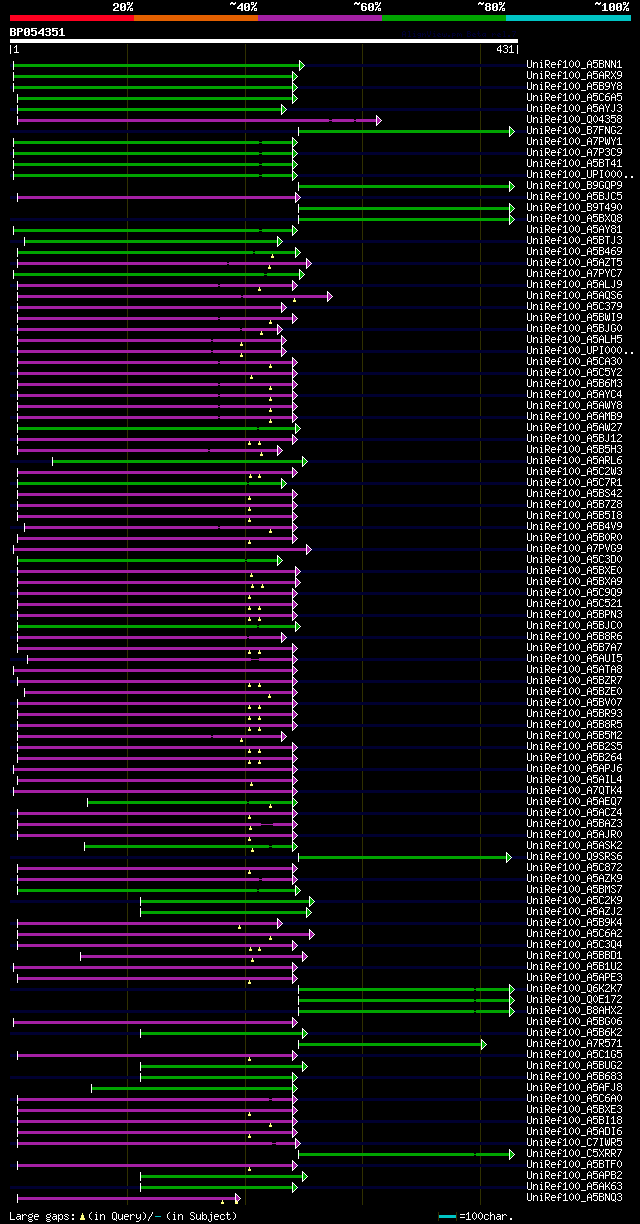This screenshot has width=640, height=1224.
Task: Select the UniRef100_C7IWR5 label
Action: point(574,1143)
